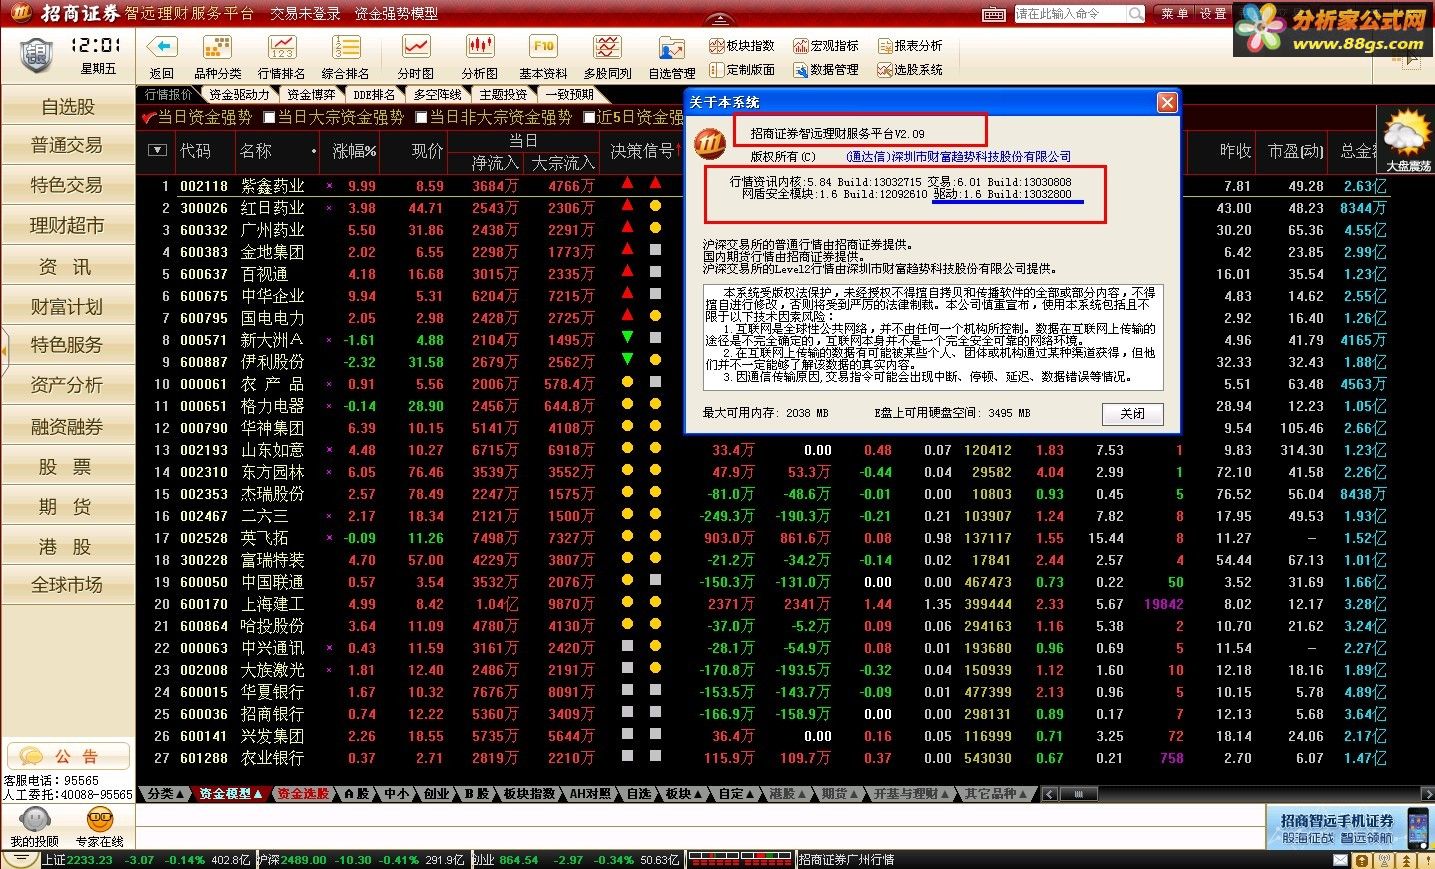
Task: Enable 当日非大宗资金强势 checkbox
Action: coord(421,118)
